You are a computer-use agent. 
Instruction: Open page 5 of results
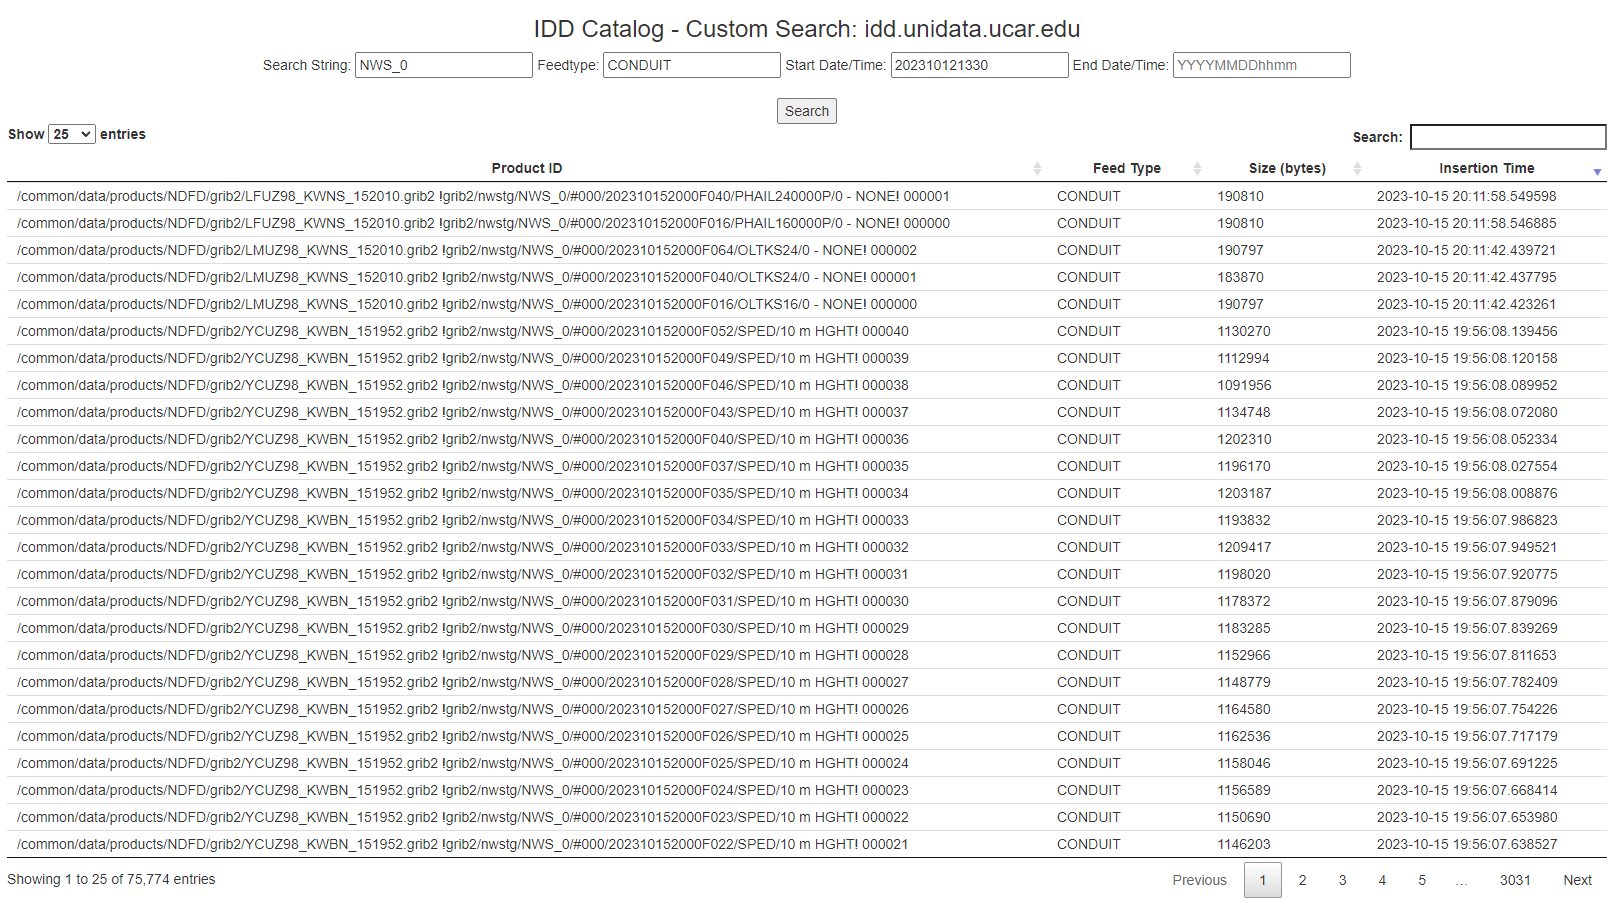(x=1422, y=880)
